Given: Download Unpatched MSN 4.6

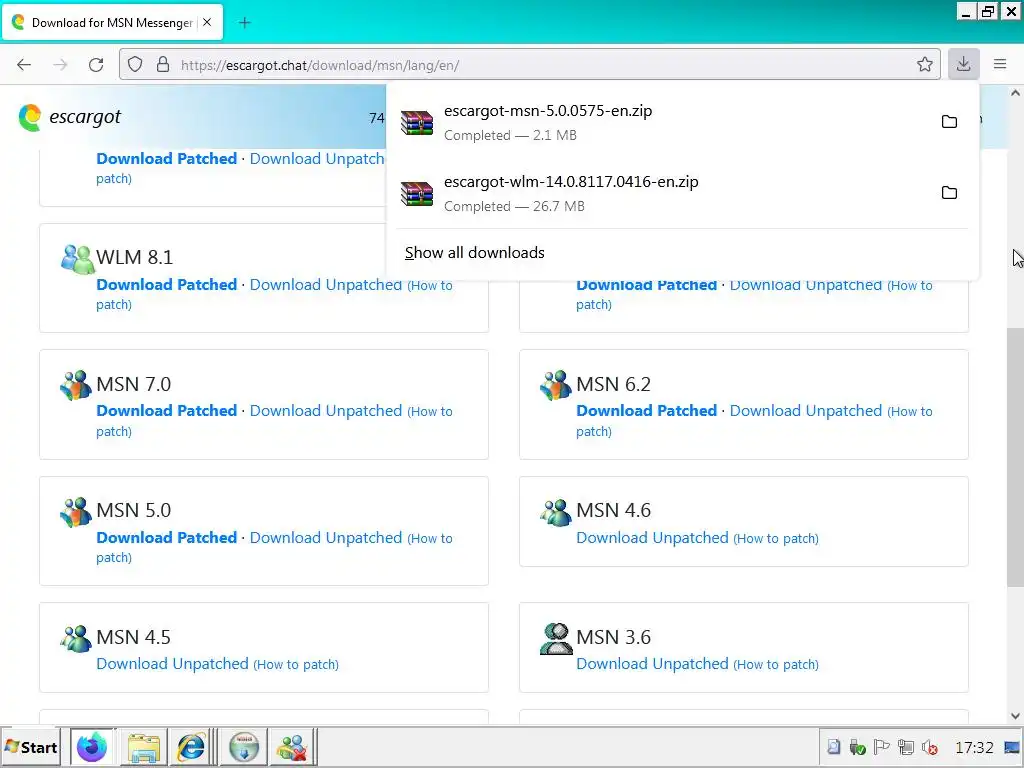Looking at the screenshot, I should (652, 537).
